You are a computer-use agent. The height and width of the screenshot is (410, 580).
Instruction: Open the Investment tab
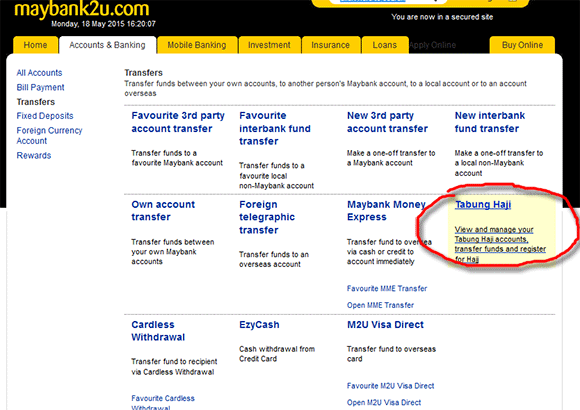(x=269, y=45)
